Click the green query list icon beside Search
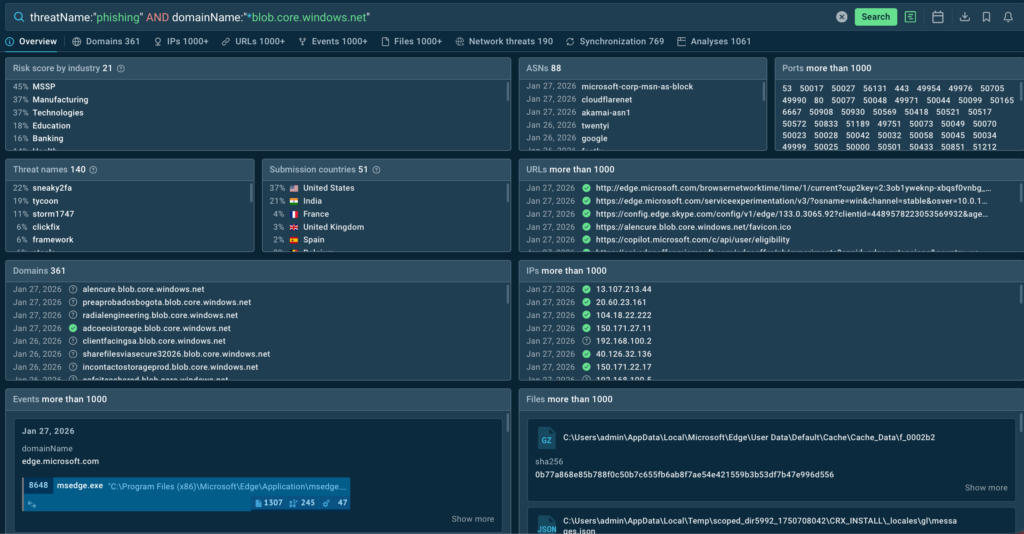This screenshot has height=534, width=1024. (x=910, y=17)
